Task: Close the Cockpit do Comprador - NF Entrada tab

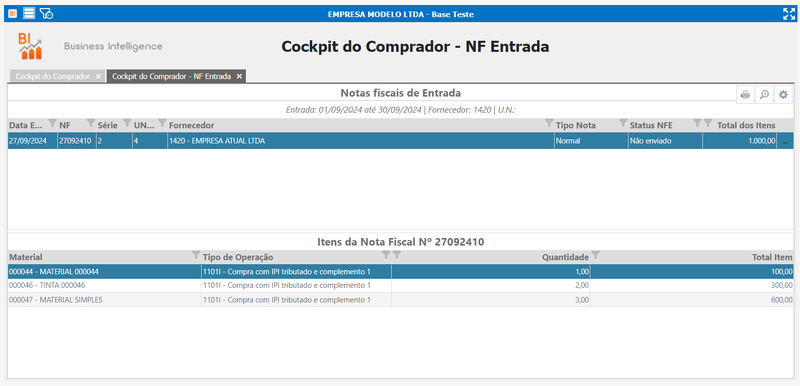Action: click(239, 76)
